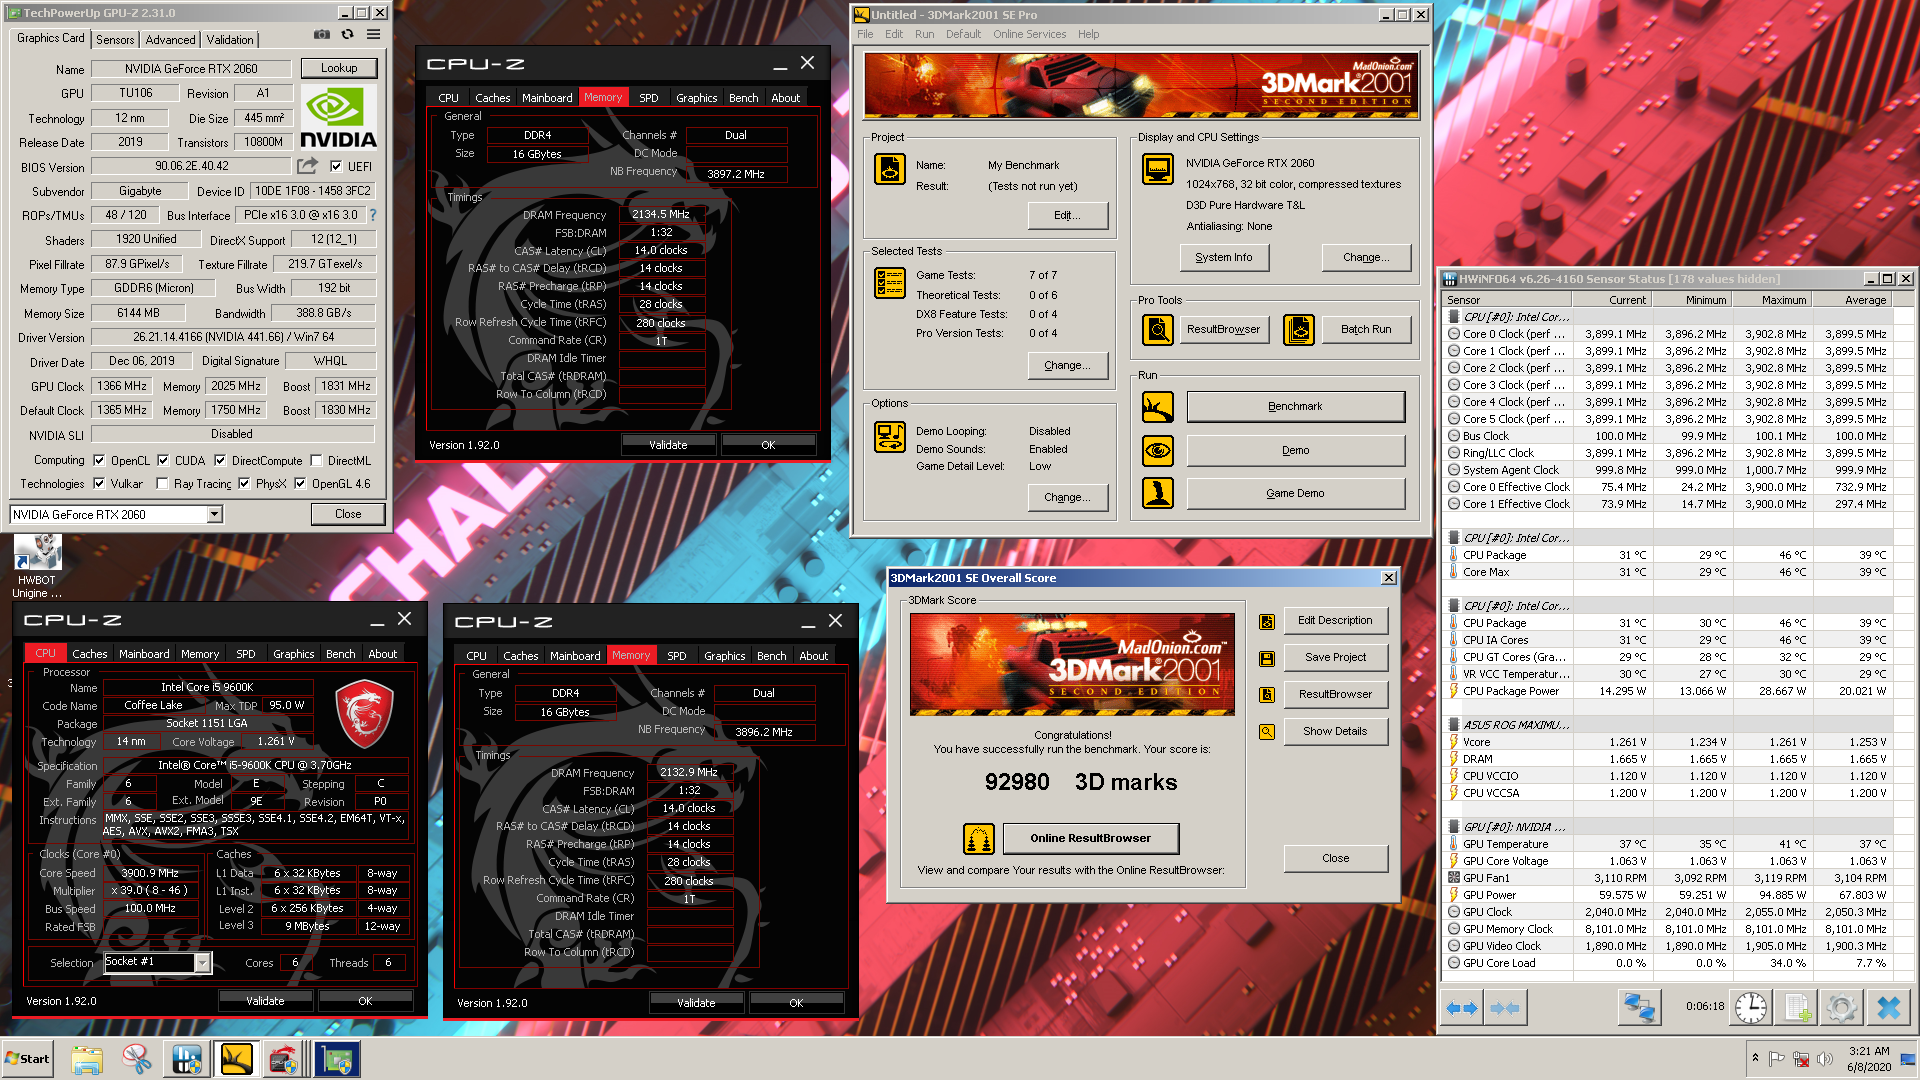Click the Demo eye icon in 3DMark
Screen dimensions: 1920x1080
point(1158,451)
